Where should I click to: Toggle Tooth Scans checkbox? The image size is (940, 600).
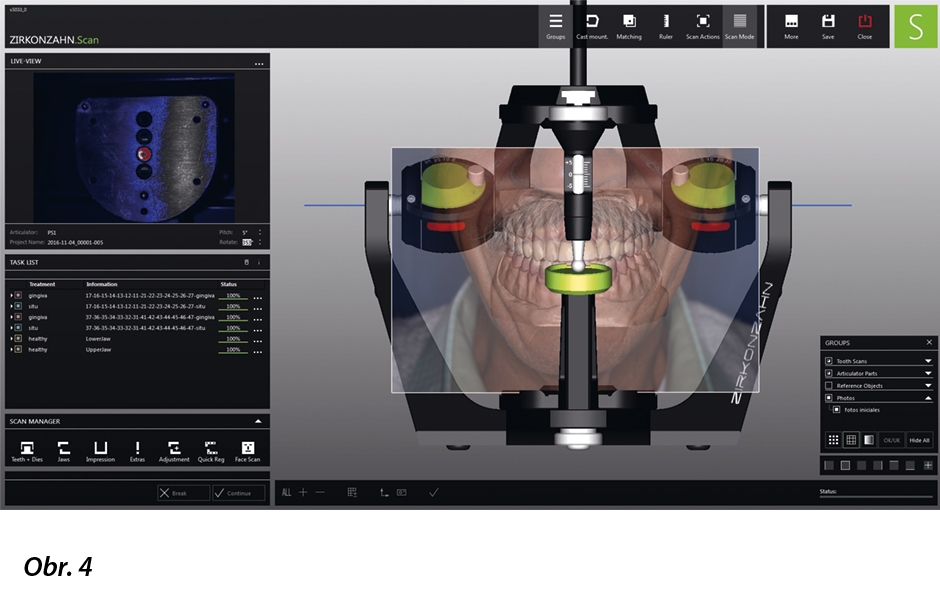(x=829, y=361)
